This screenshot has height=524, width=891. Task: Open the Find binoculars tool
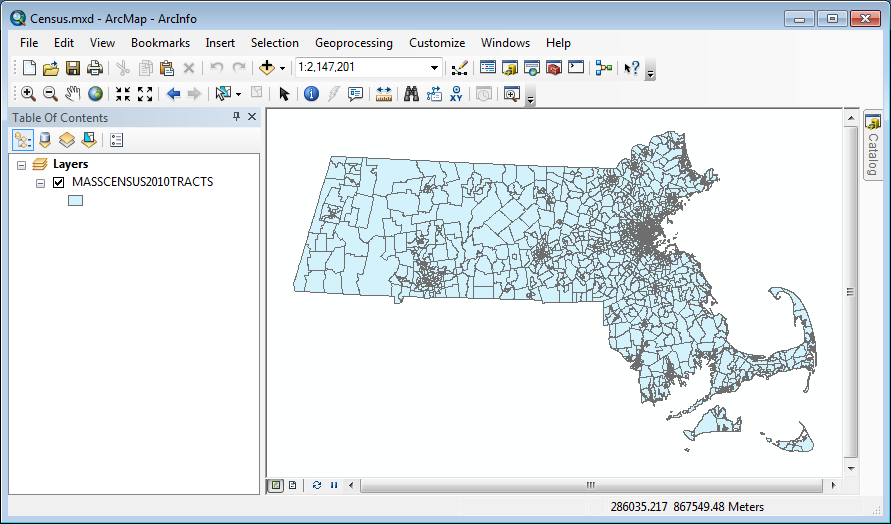(x=410, y=94)
